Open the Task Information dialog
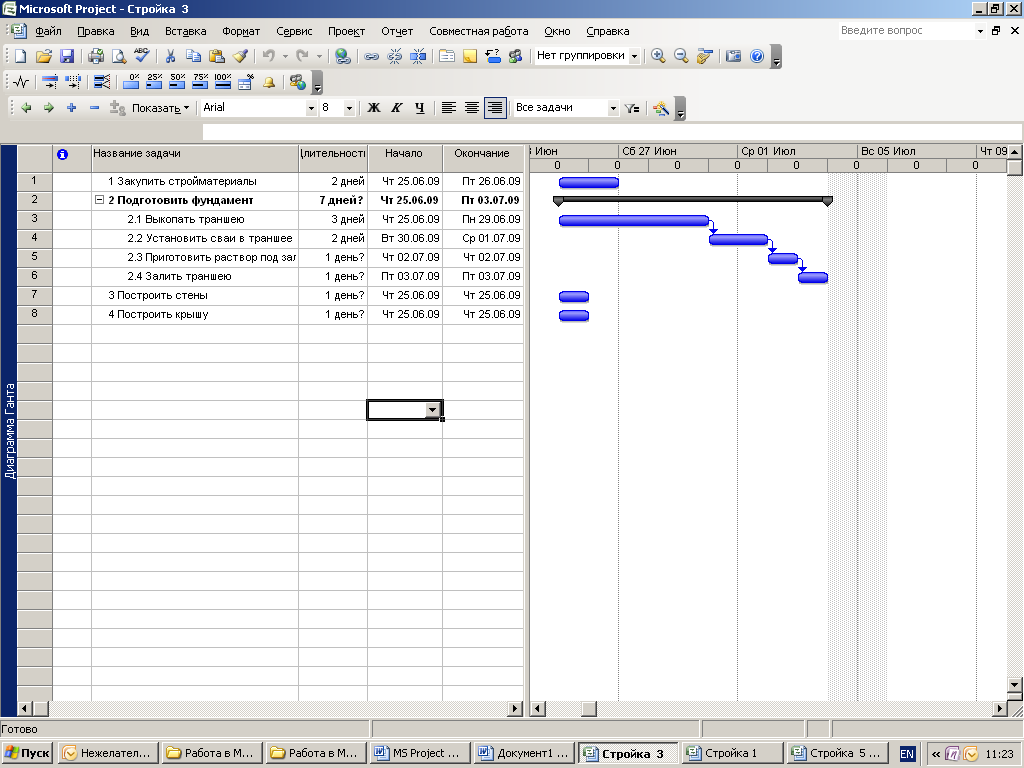This screenshot has width=1024, height=768. pos(447,56)
